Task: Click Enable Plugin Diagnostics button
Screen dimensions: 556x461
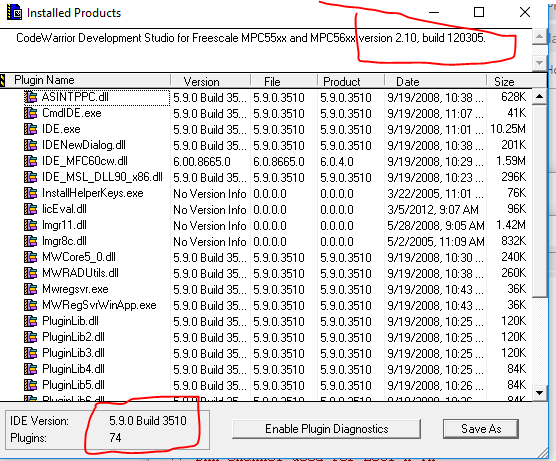Action: click(327, 429)
